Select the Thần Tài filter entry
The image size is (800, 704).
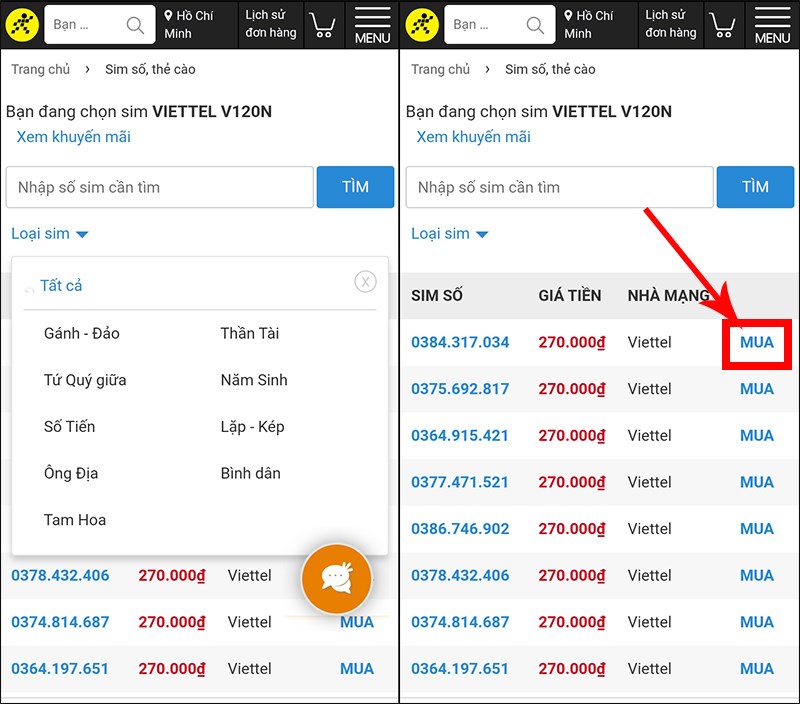248,333
